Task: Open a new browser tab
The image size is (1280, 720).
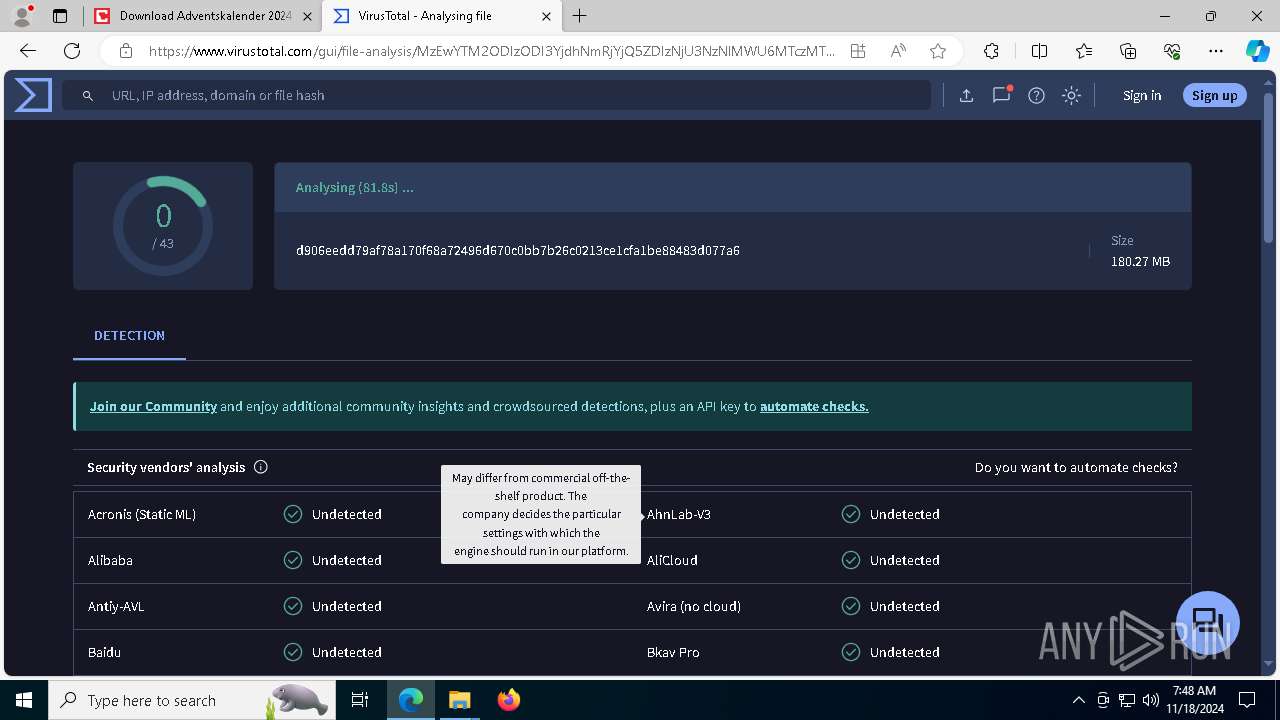Action: pyautogui.click(x=579, y=16)
